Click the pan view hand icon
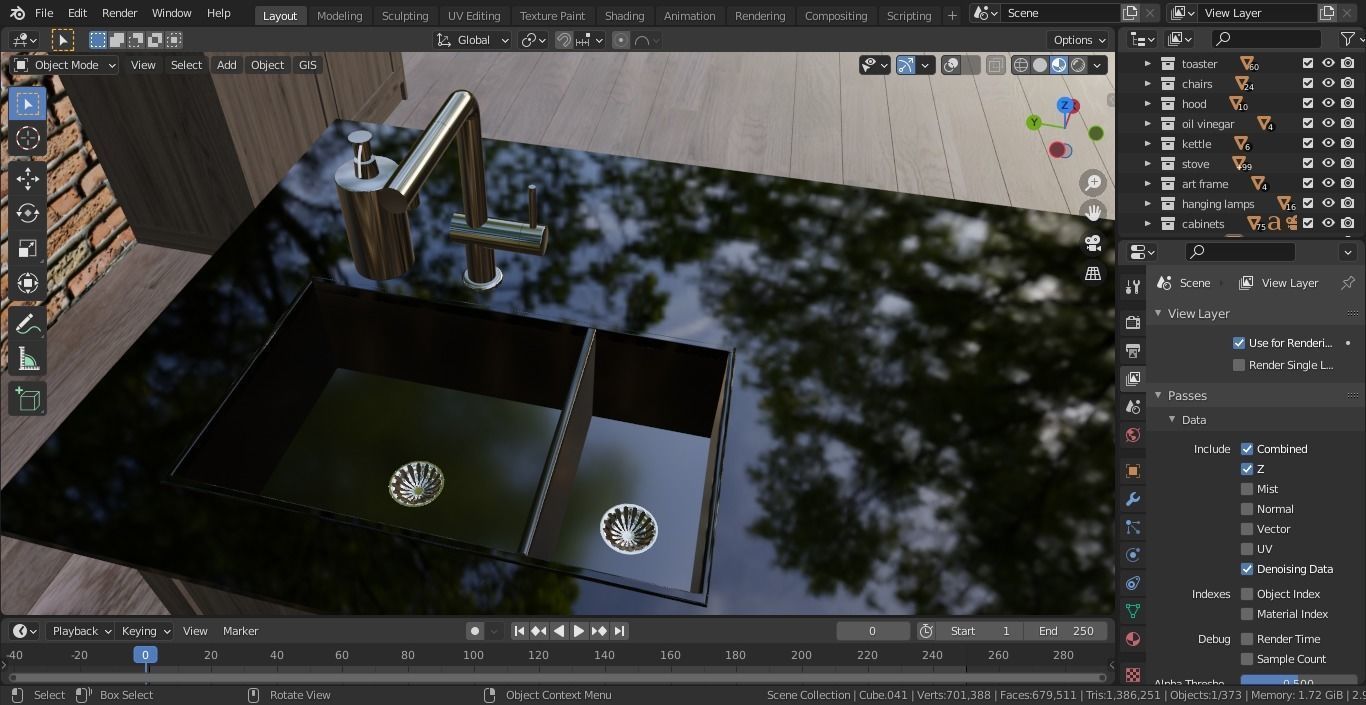This screenshot has width=1366, height=705. coord(1093,212)
